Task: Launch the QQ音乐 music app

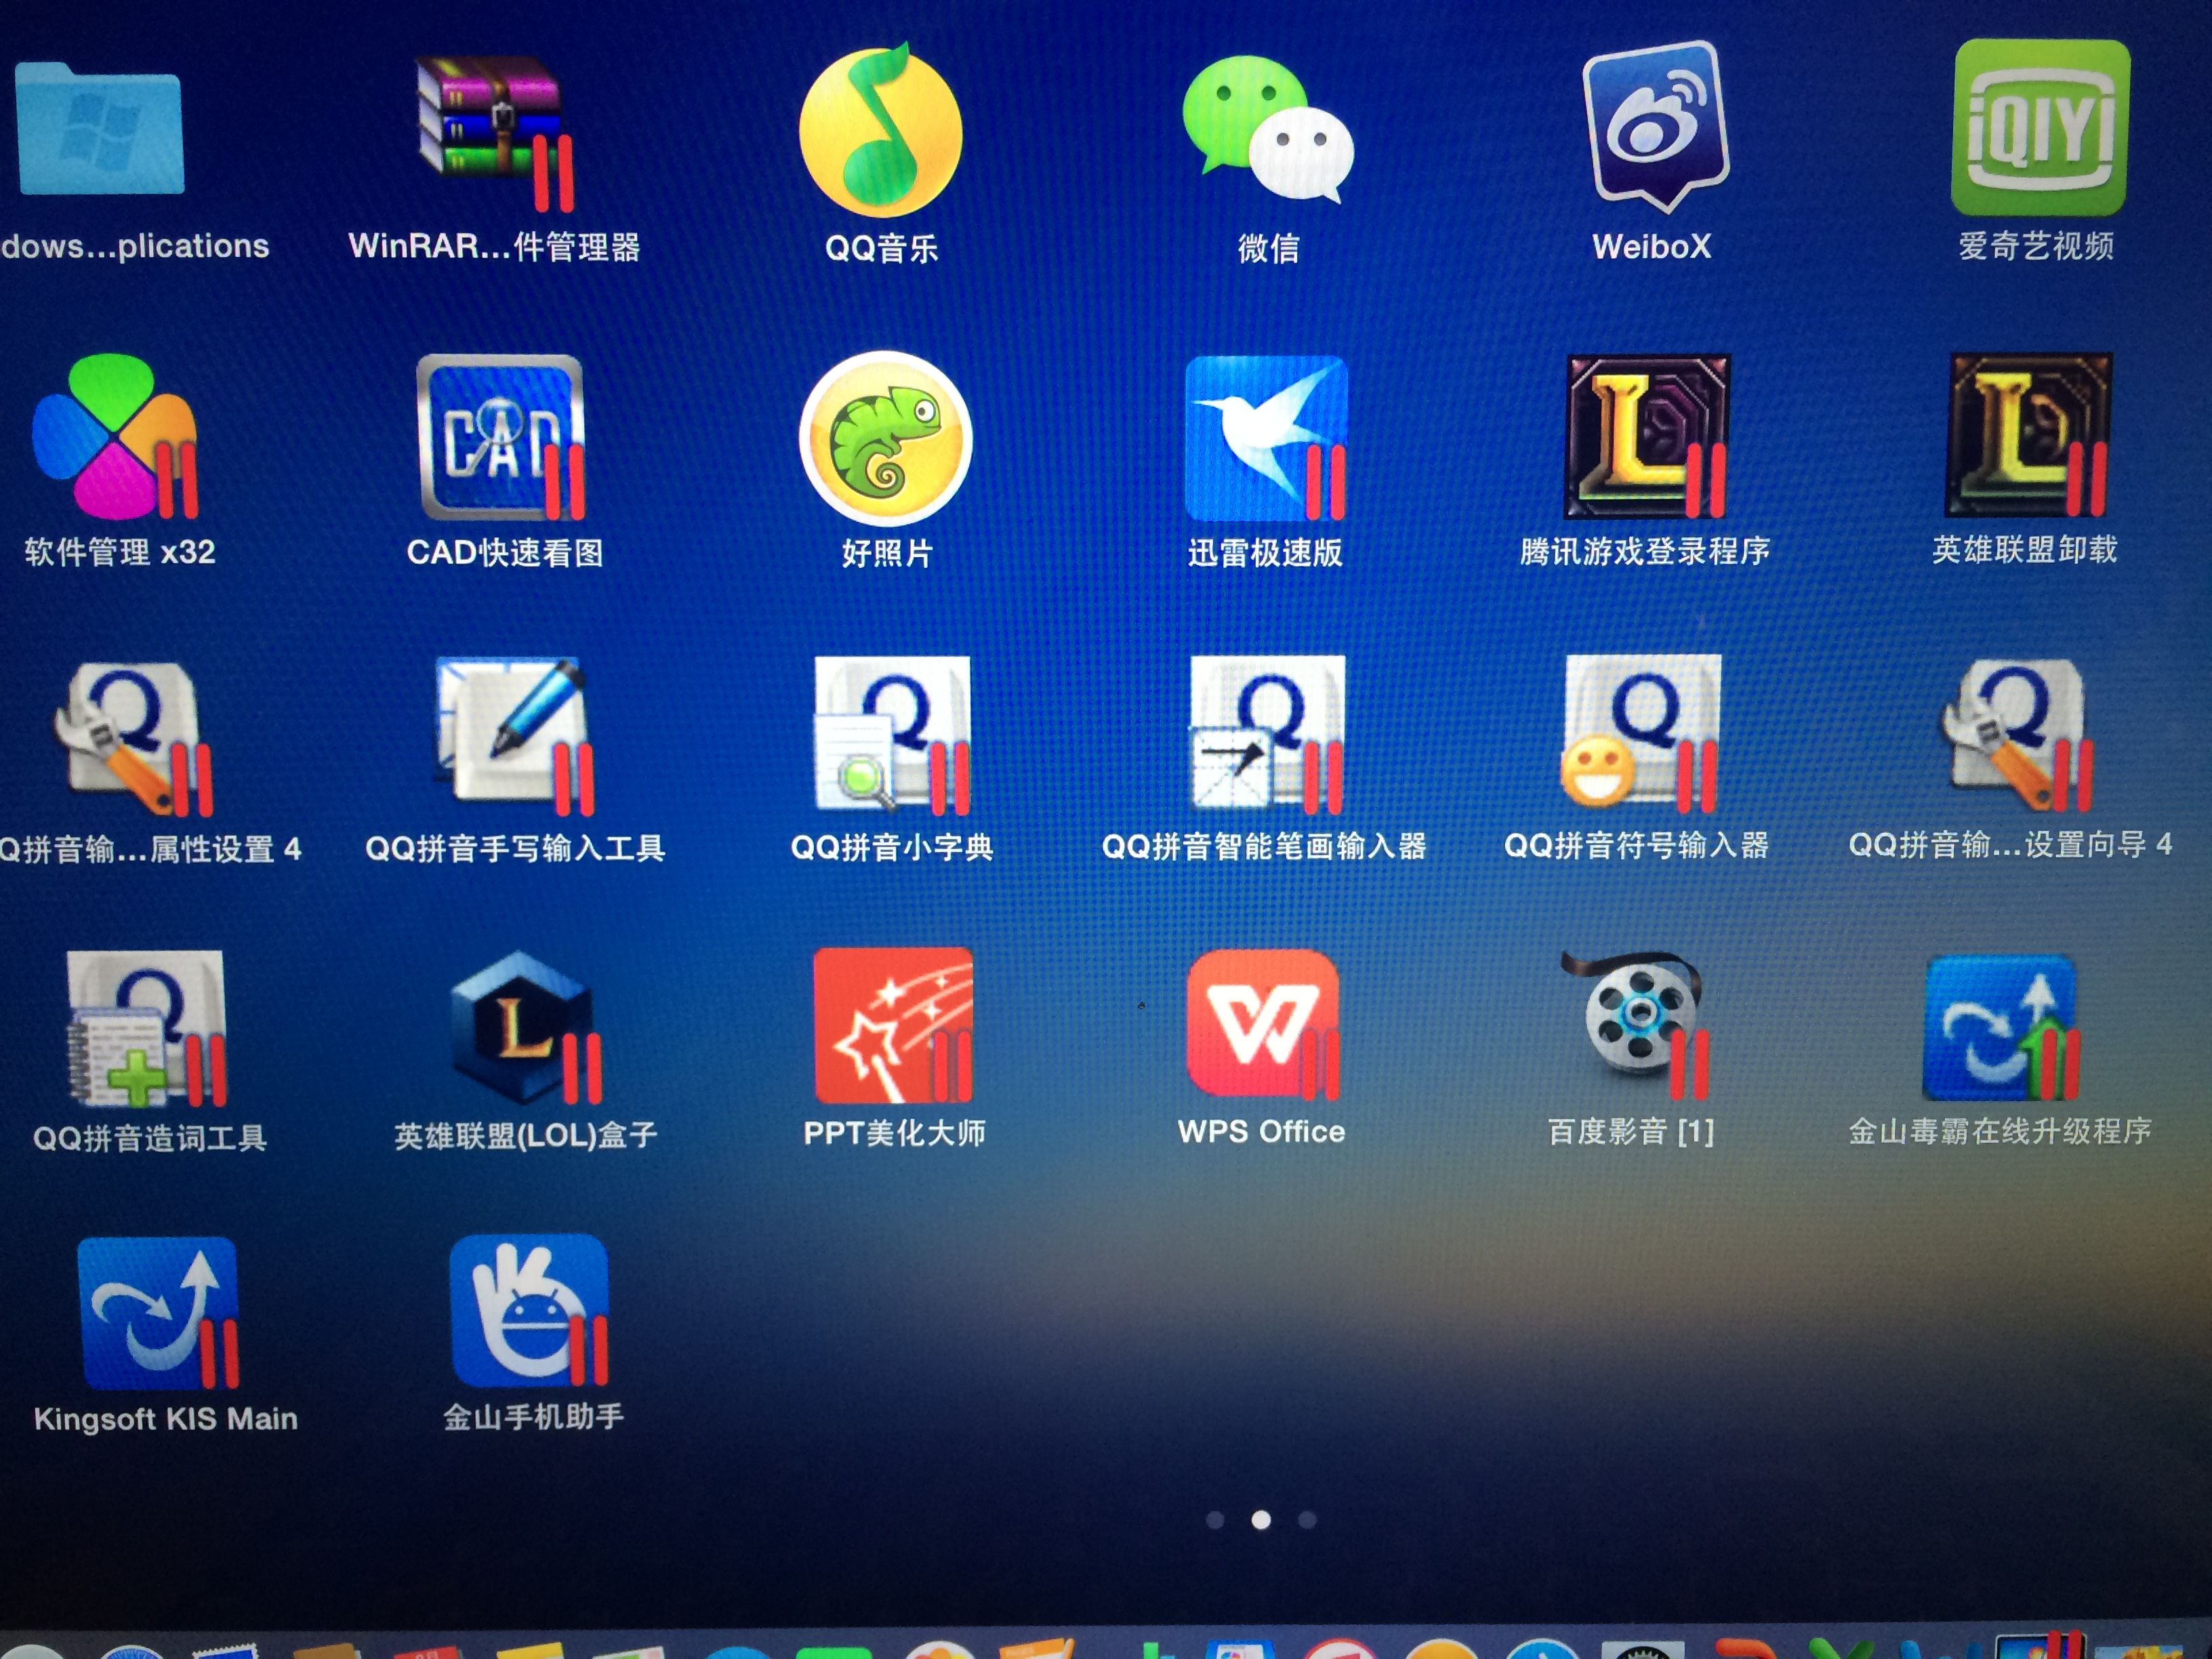Action: click(881, 131)
